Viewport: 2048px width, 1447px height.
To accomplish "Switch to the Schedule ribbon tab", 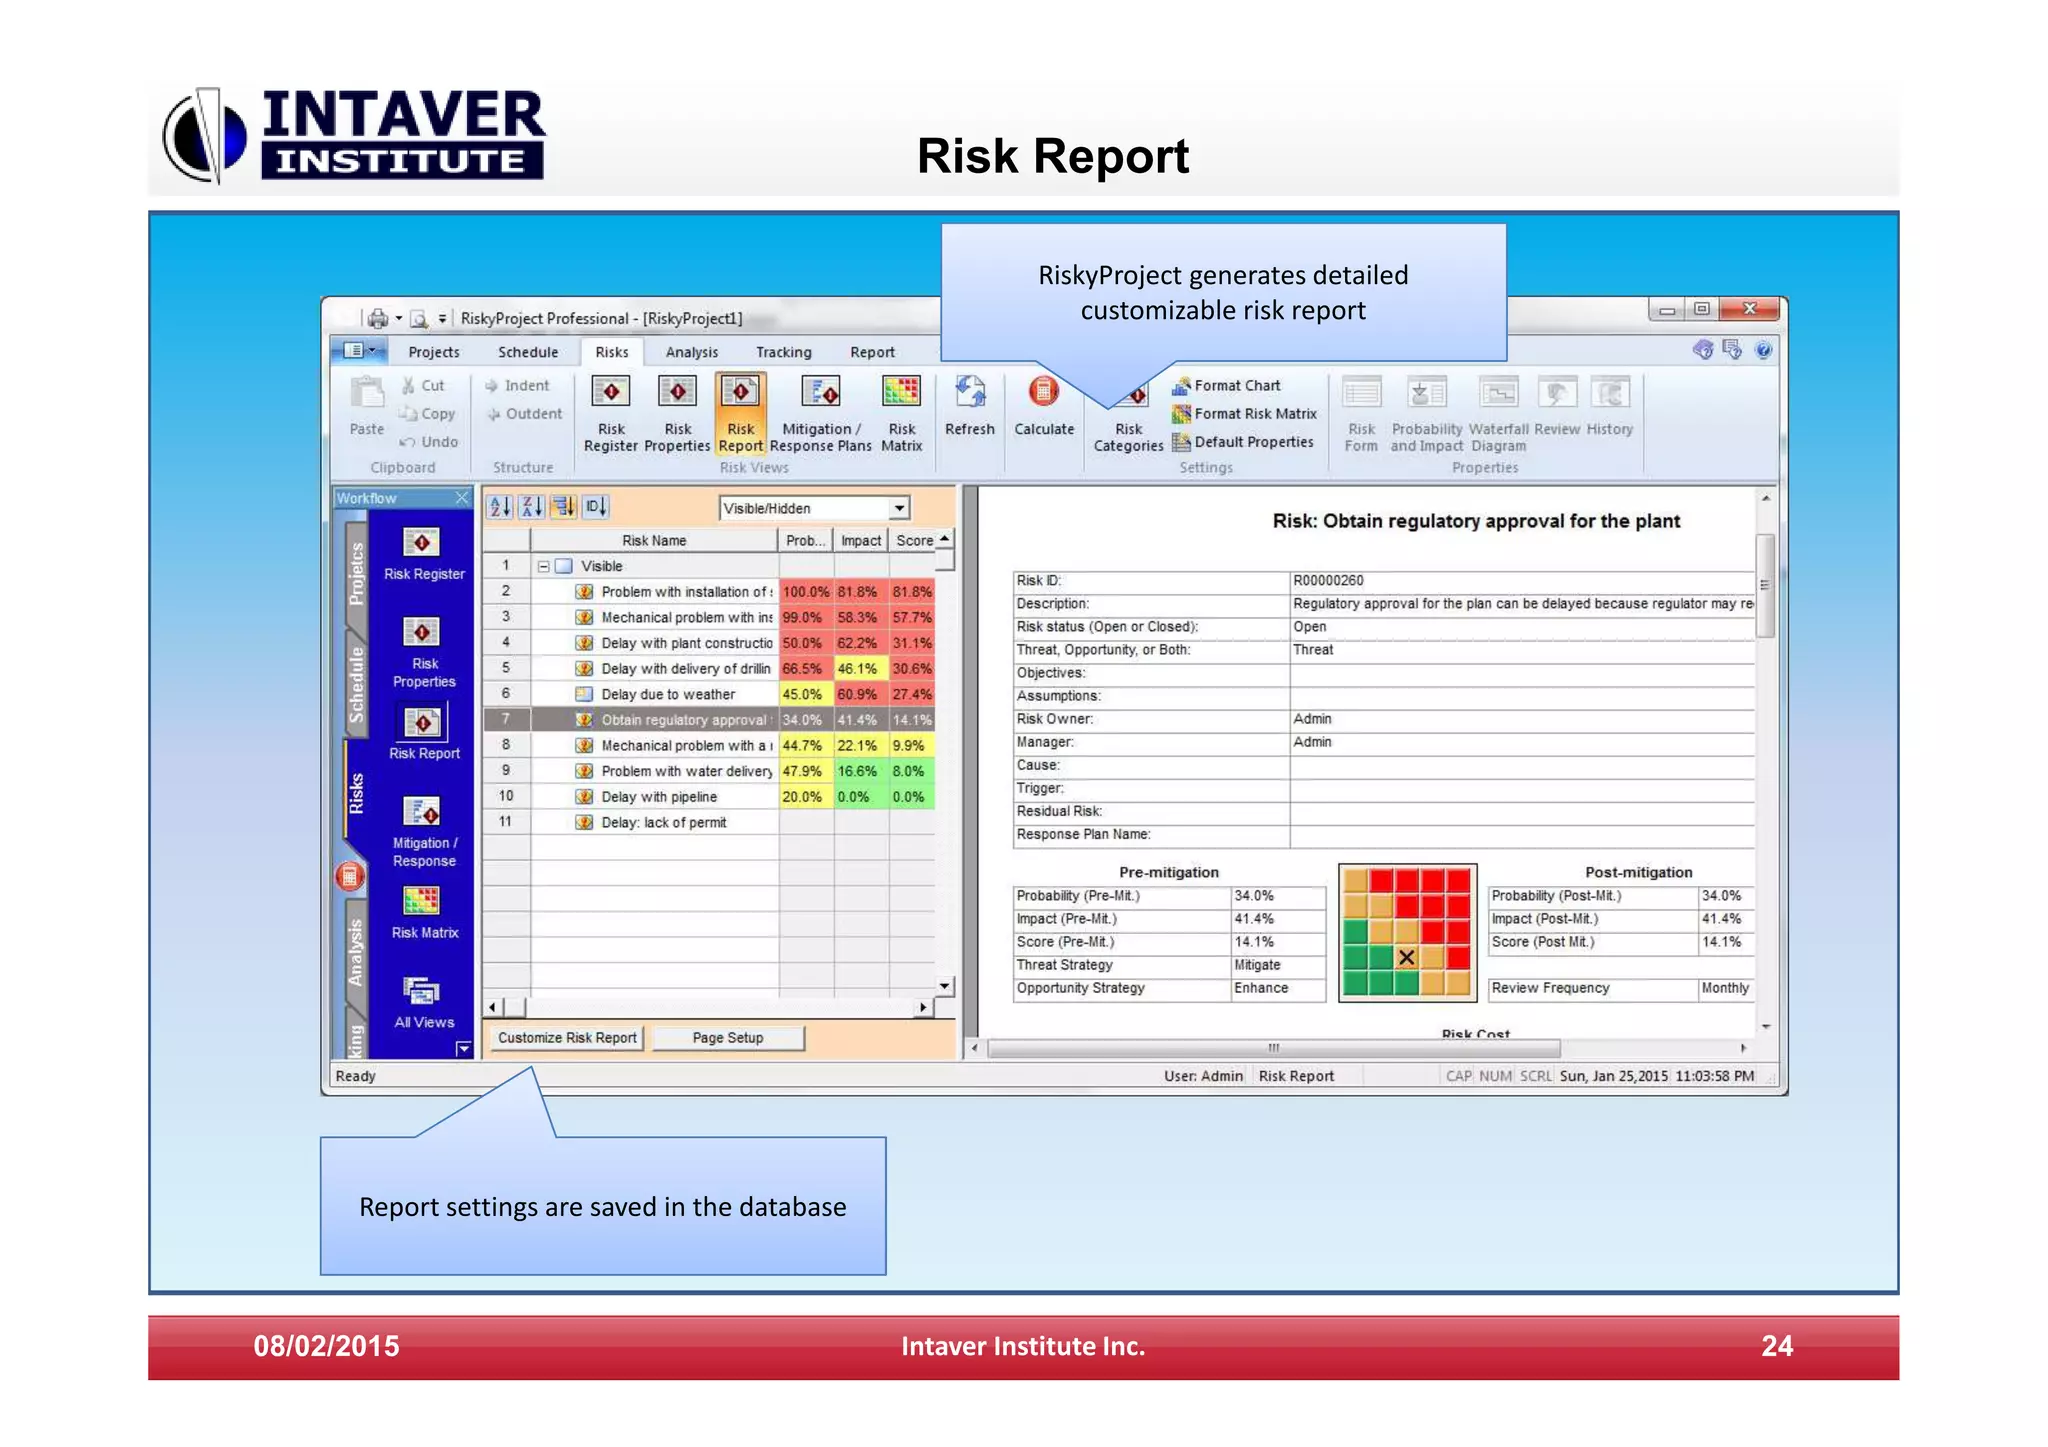I will click(x=528, y=352).
